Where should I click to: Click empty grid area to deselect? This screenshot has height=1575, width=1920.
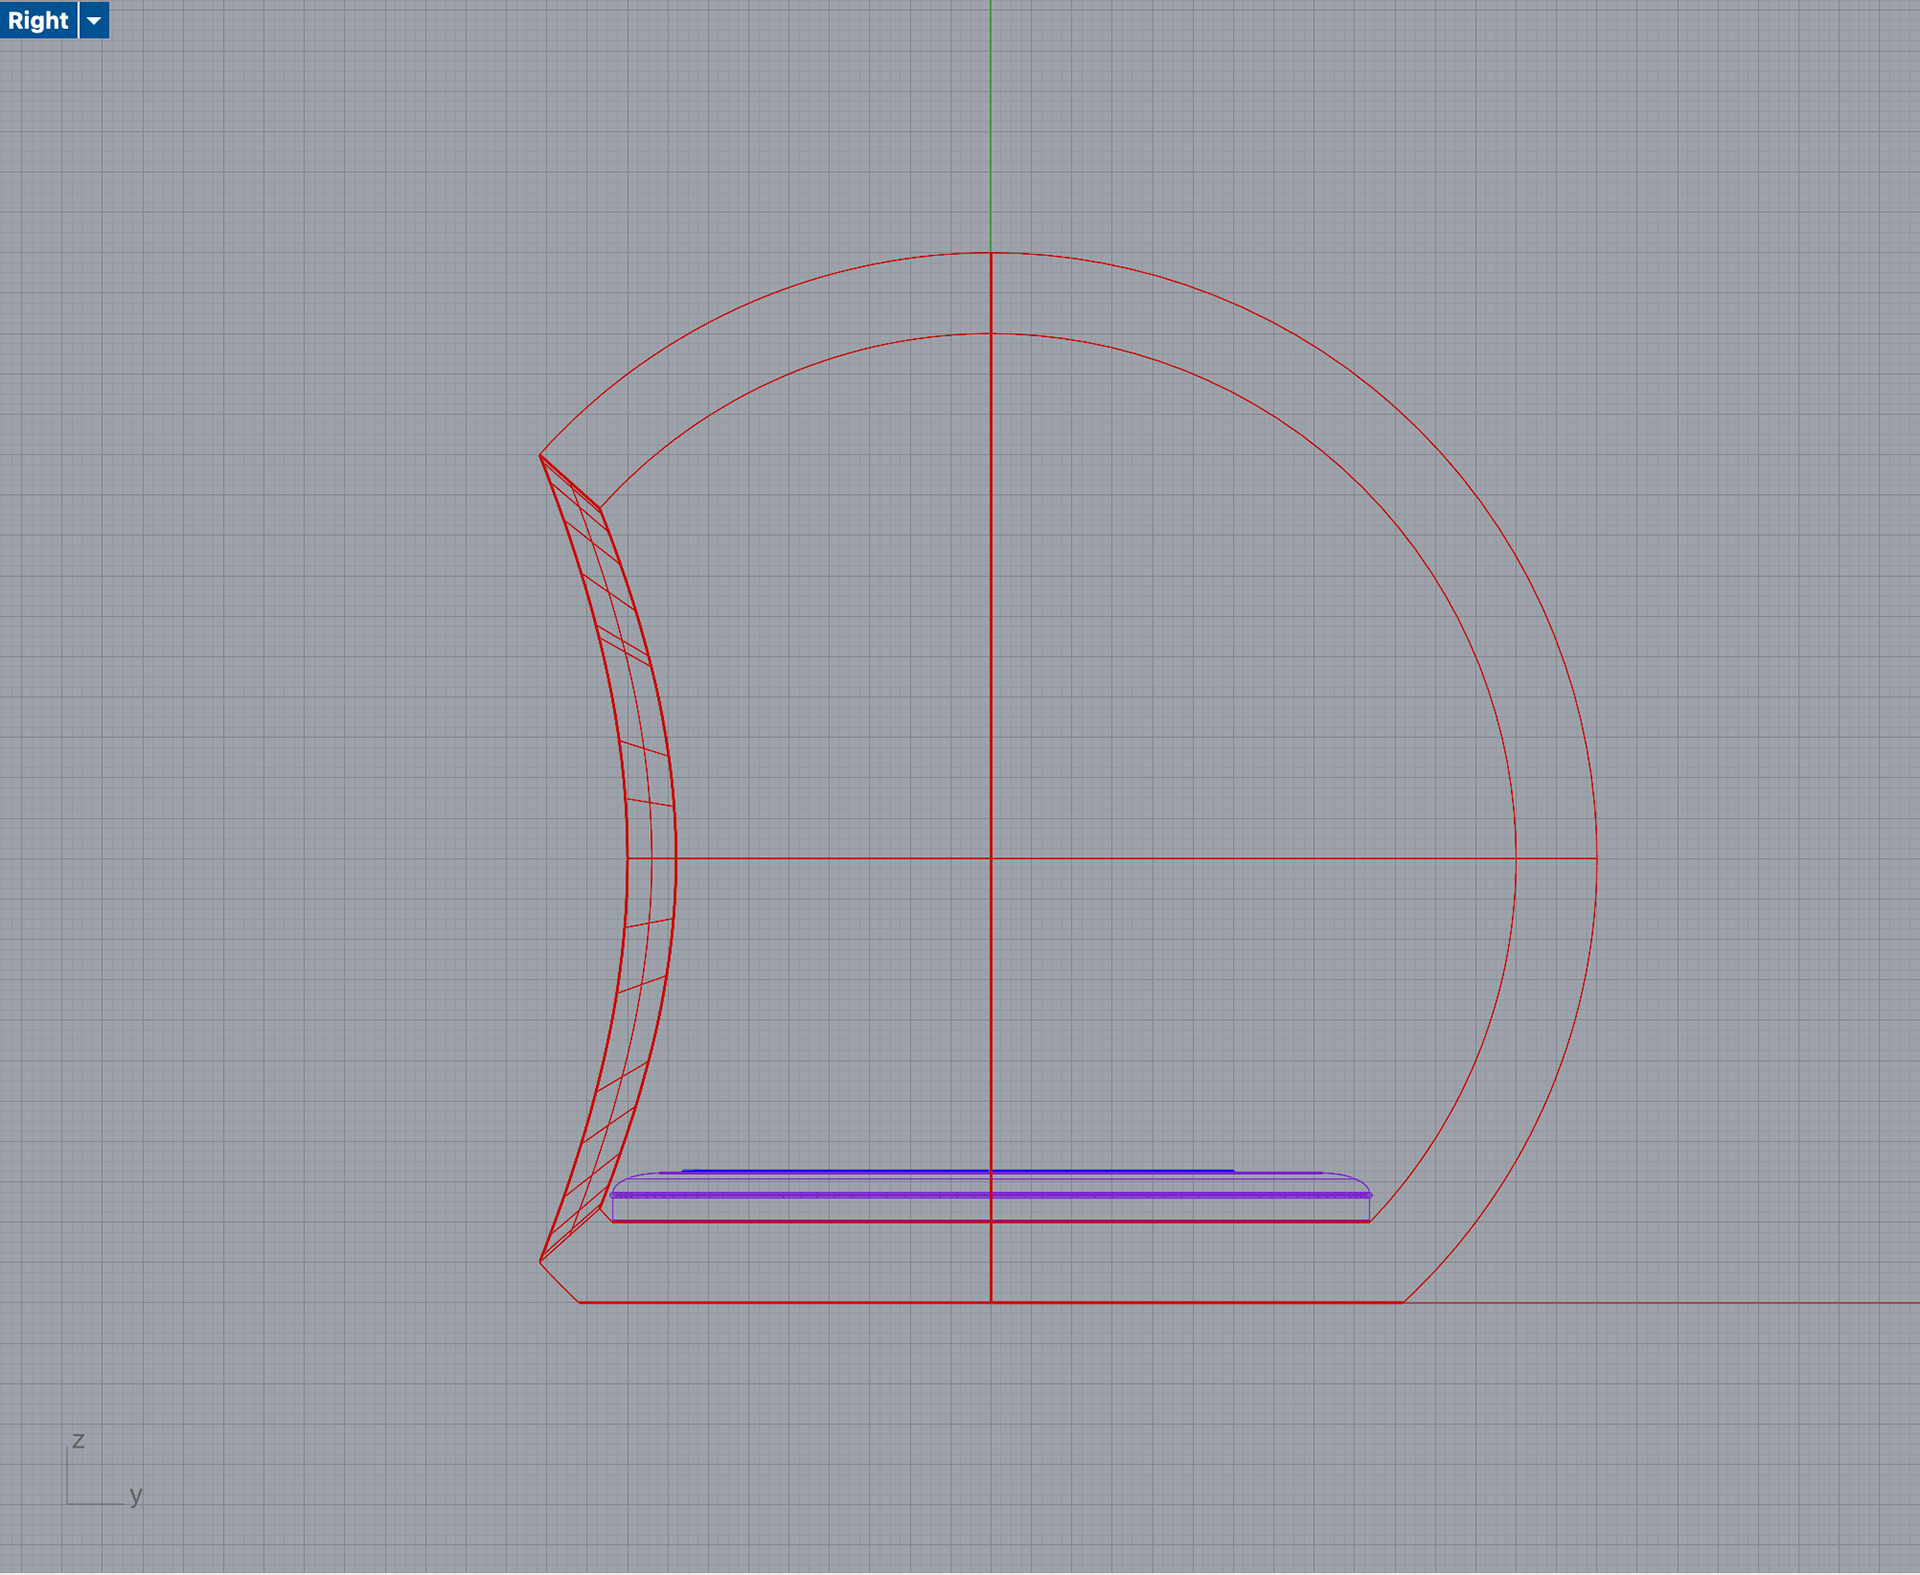300,700
